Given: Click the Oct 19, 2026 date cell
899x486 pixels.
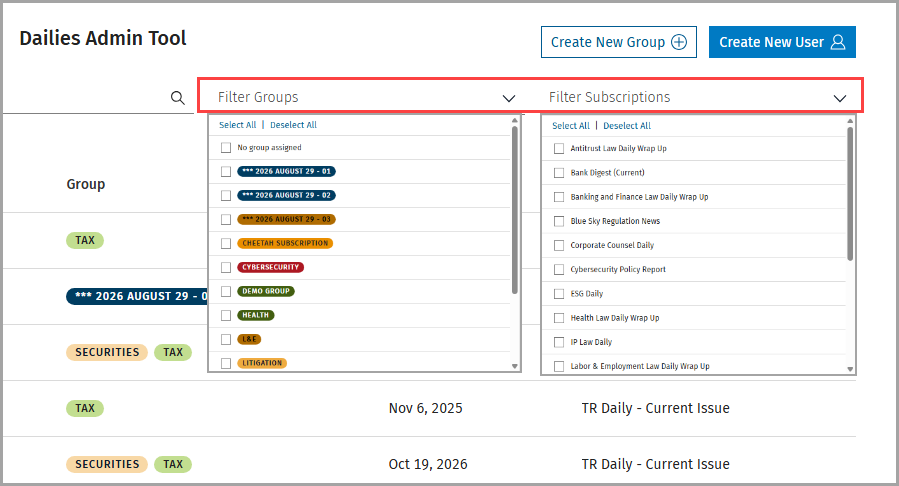Looking at the screenshot, I should (428, 464).
